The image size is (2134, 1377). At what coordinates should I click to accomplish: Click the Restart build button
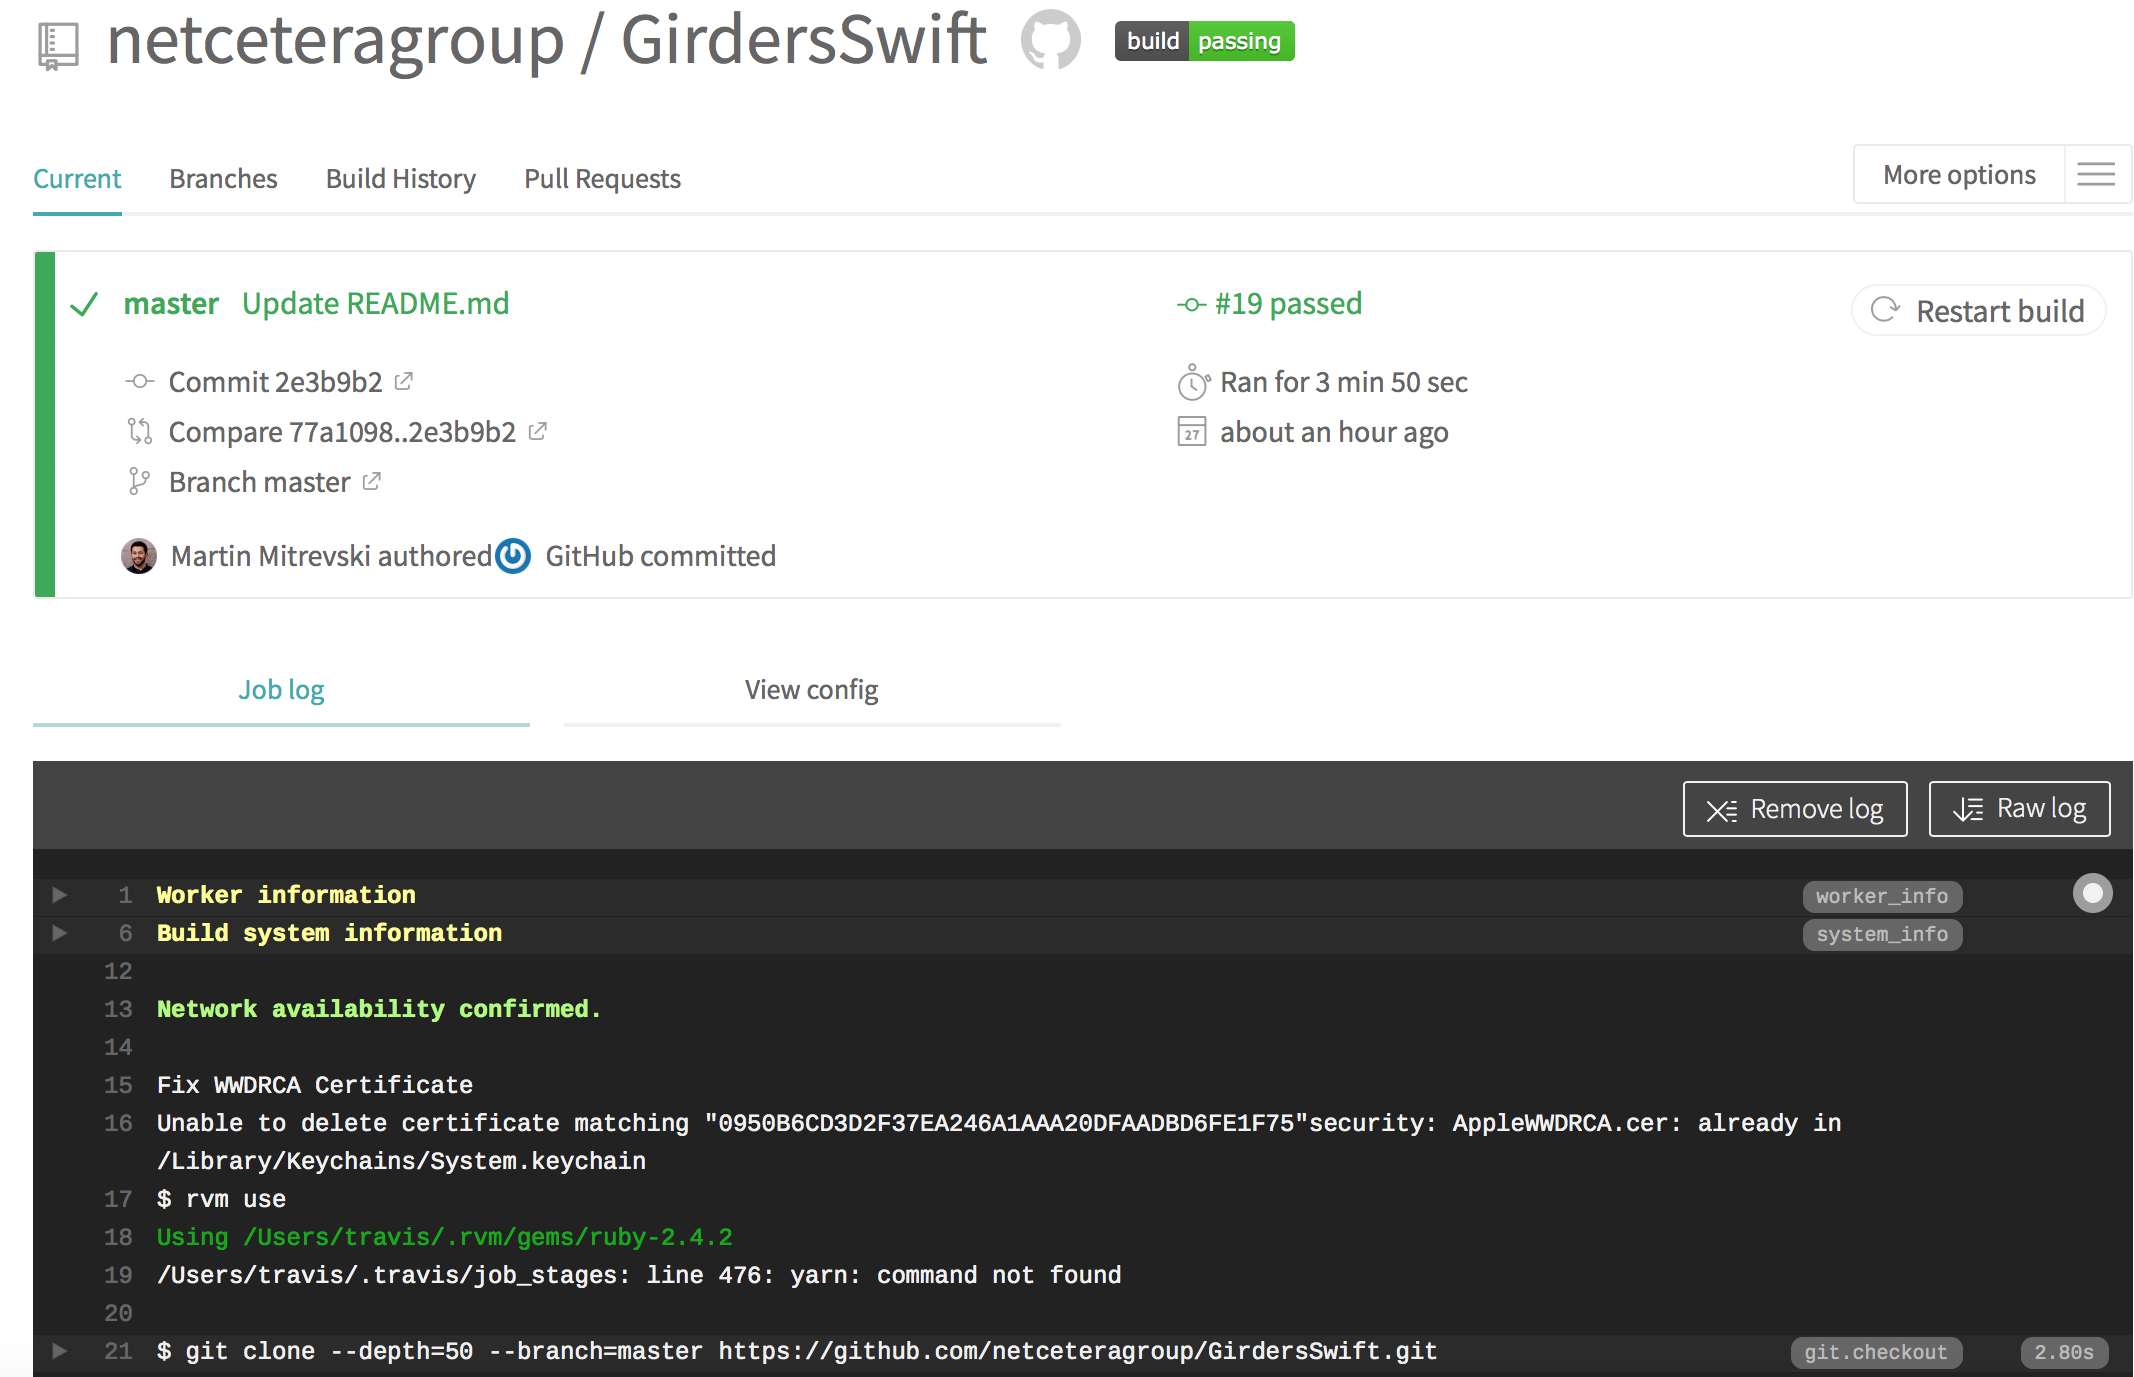click(x=1979, y=311)
